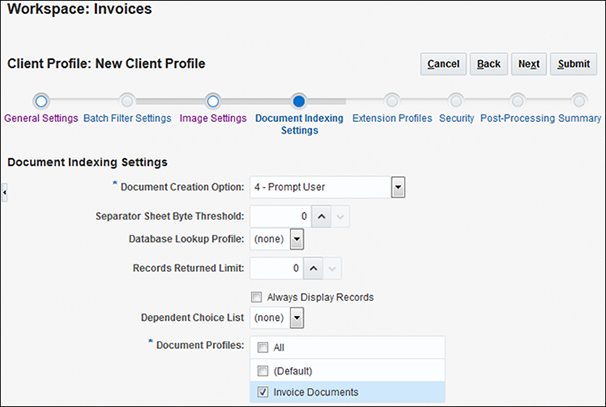Click the Separator Sheet Byte Threshold field
The height and width of the screenshot is (407, 606).
pos(278,215)
